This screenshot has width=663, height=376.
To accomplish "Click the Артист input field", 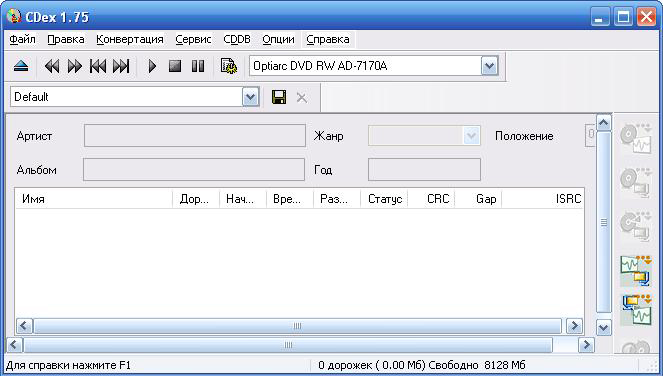I will pos(195,136).
